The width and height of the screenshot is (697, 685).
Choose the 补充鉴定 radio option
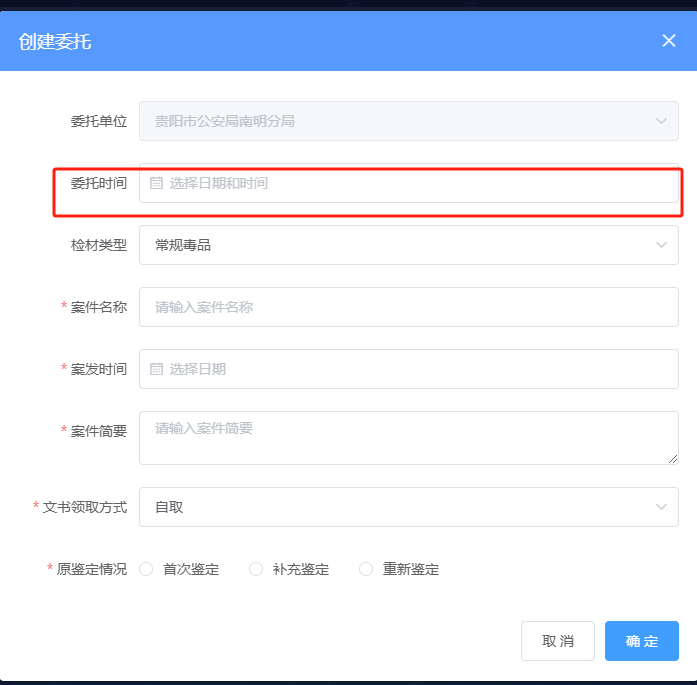[256, 569]
